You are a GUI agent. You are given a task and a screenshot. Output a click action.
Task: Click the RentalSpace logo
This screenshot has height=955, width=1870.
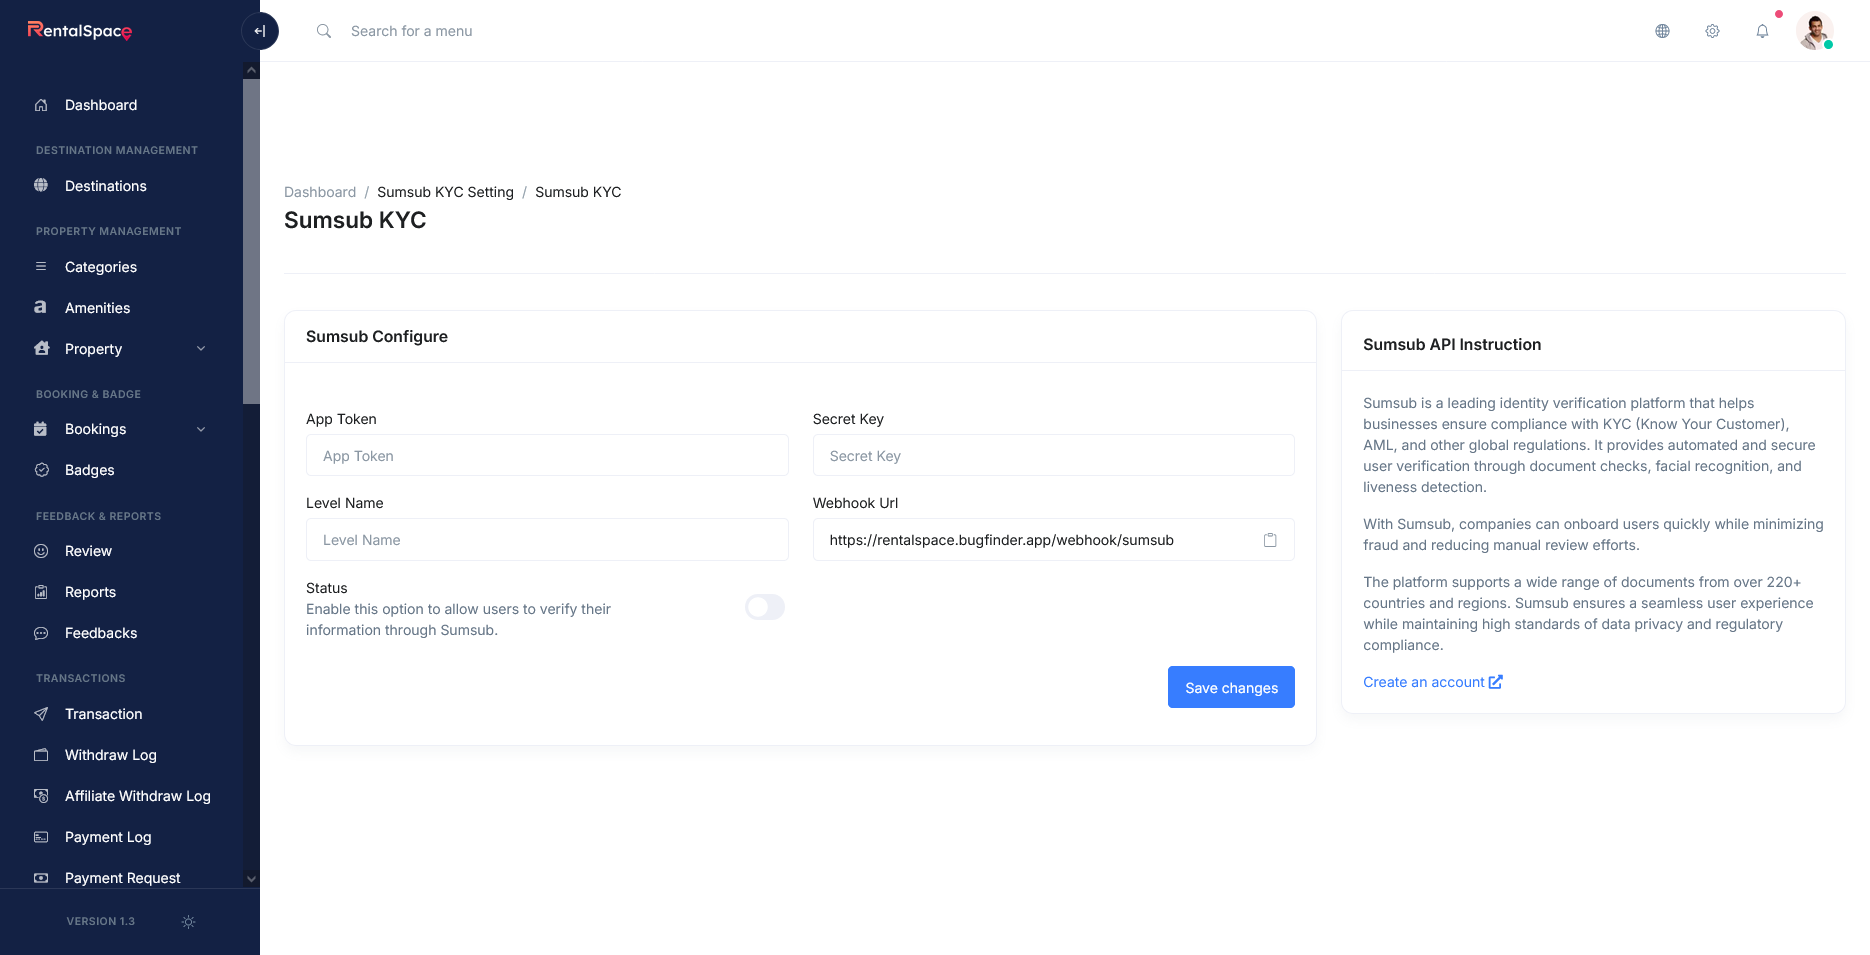[80, 31]
